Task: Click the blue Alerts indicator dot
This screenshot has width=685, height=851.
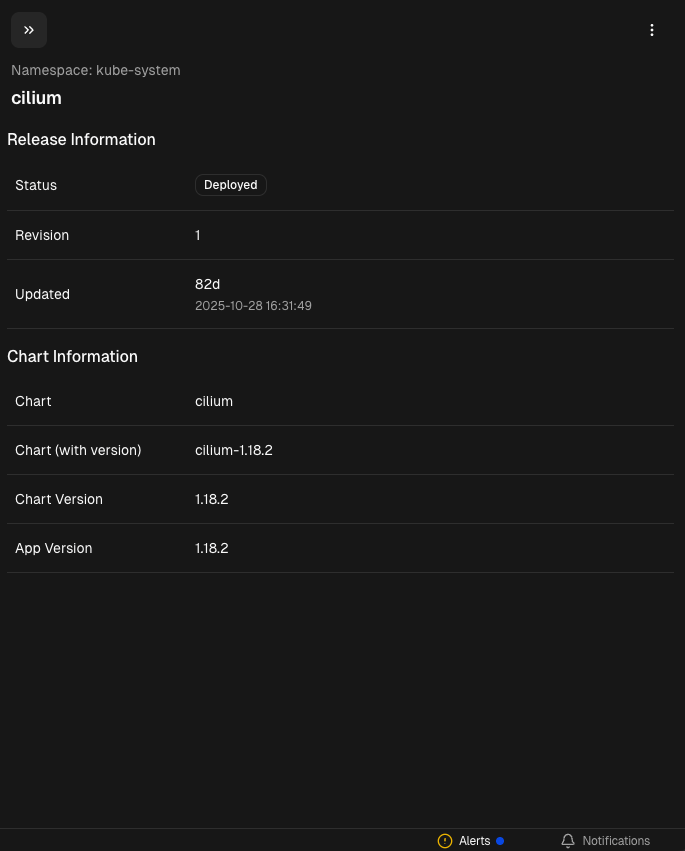Action: (x=500, y=841)
